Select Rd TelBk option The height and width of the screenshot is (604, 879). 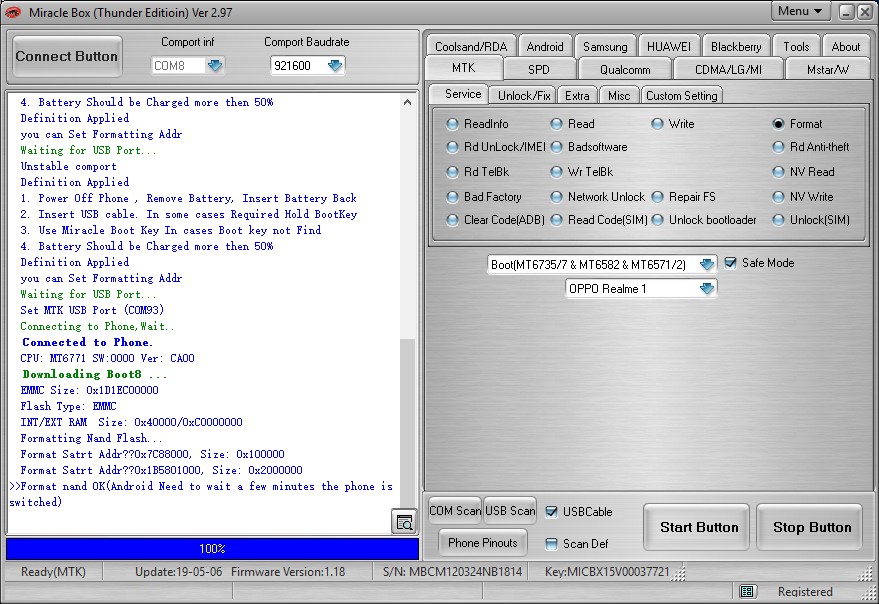click(x=452, y=172)
